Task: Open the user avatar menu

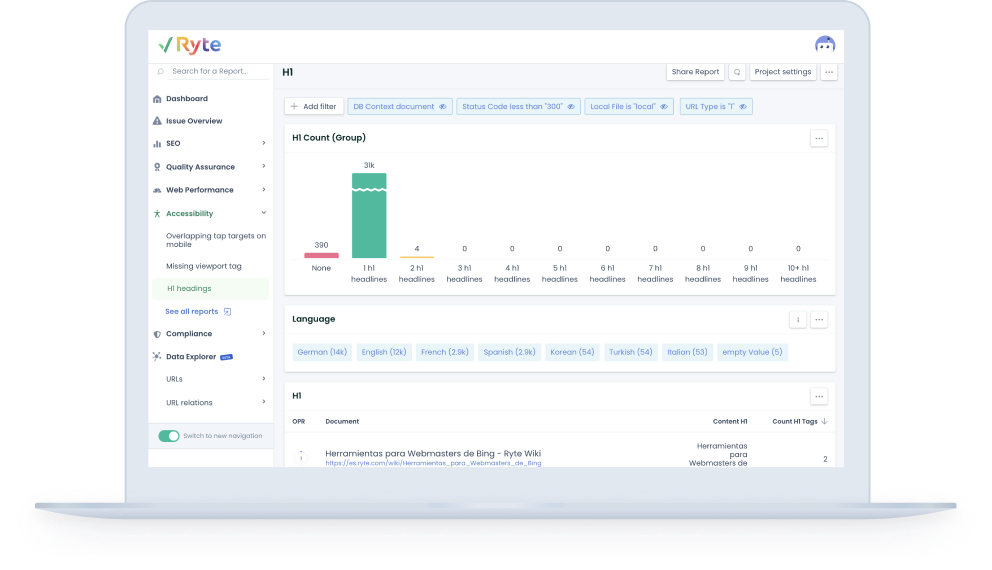Action: click(824, 45)
